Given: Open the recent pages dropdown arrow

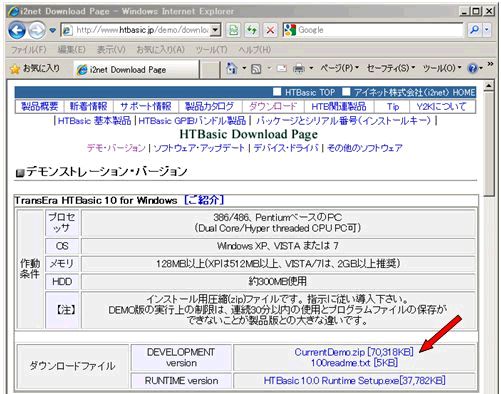Looking at the screenshot, I should (53, 30).
